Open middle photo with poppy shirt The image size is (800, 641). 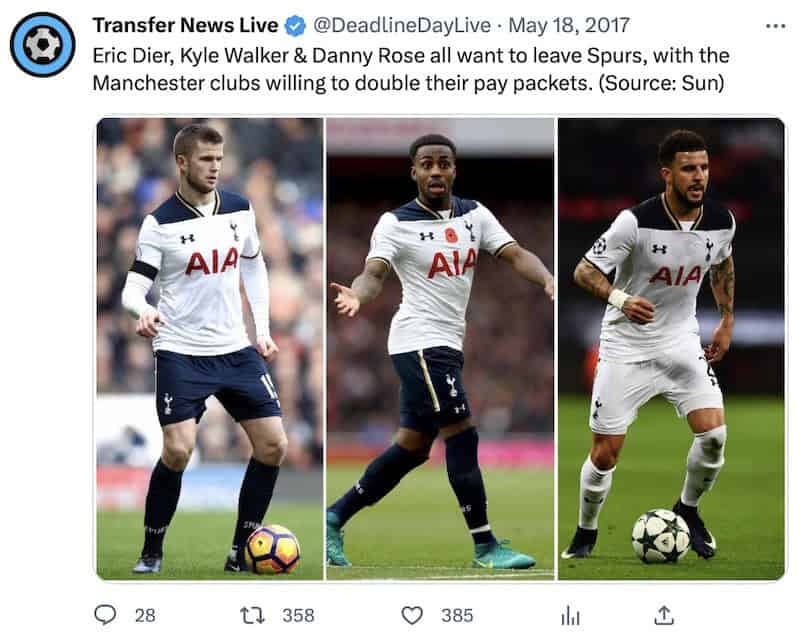[x=440, y=349]
